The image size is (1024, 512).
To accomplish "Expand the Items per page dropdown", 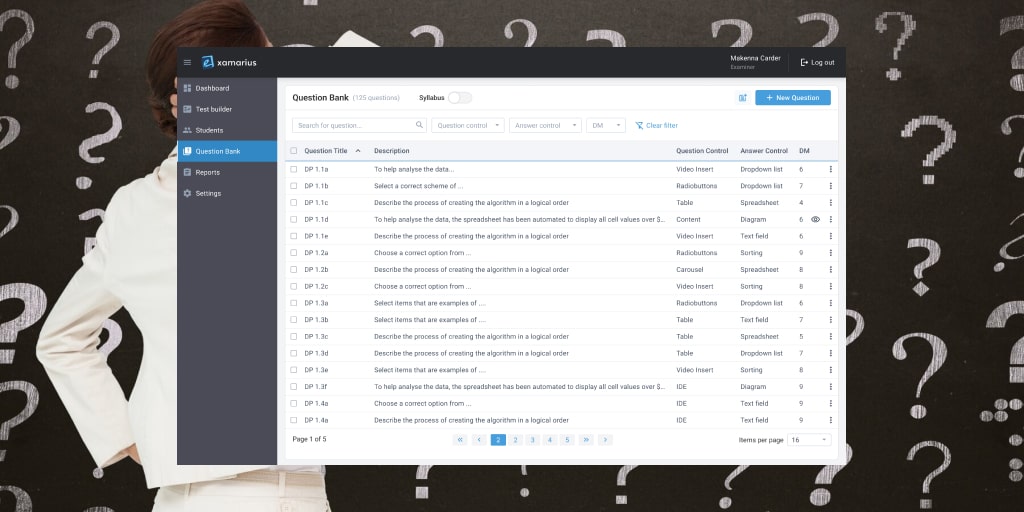I will pyautogui.click(x=809, y=440).
